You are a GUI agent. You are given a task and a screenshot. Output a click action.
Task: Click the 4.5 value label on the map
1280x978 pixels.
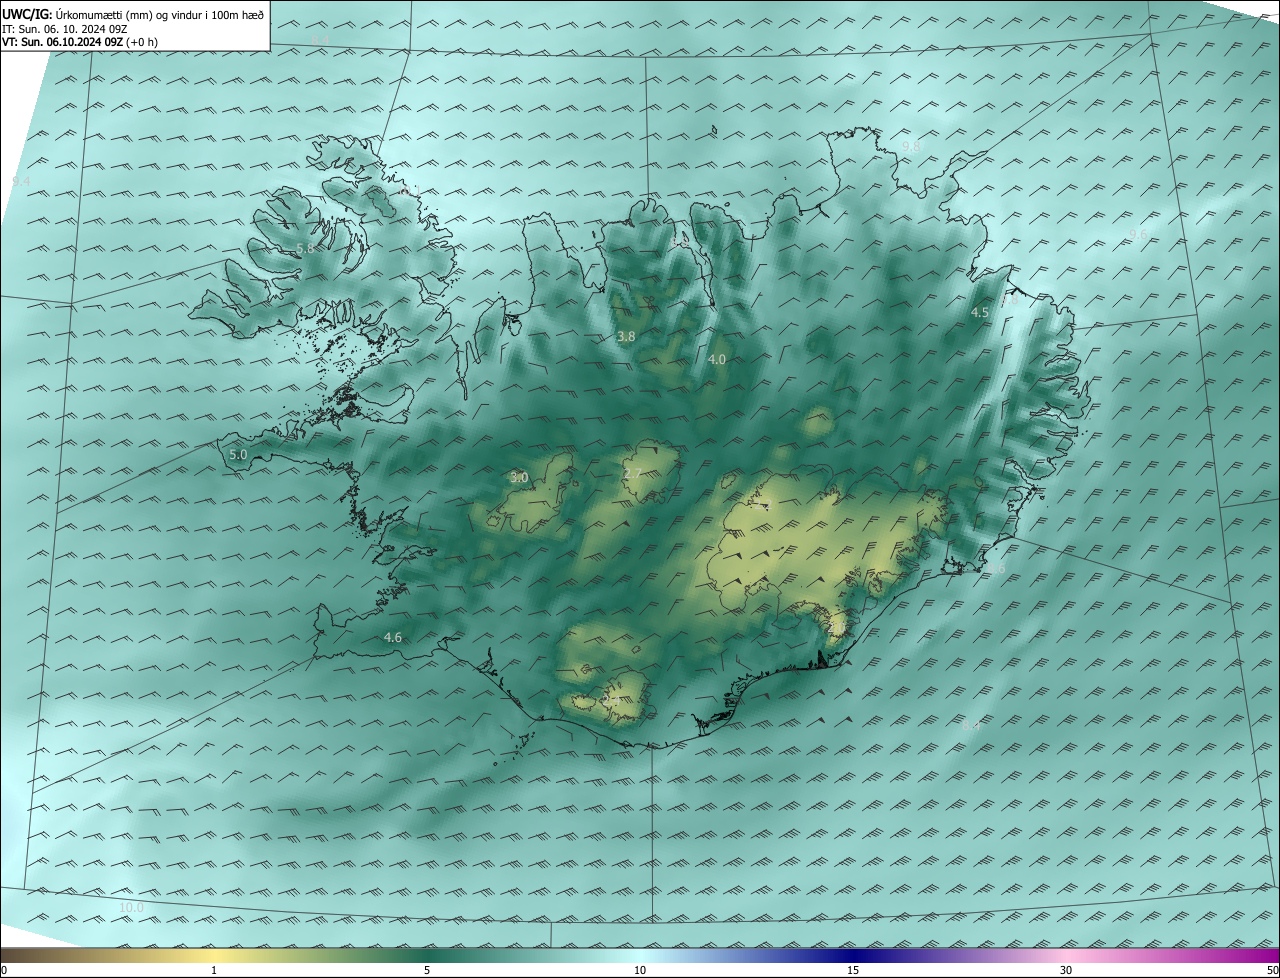coord(980,313)
